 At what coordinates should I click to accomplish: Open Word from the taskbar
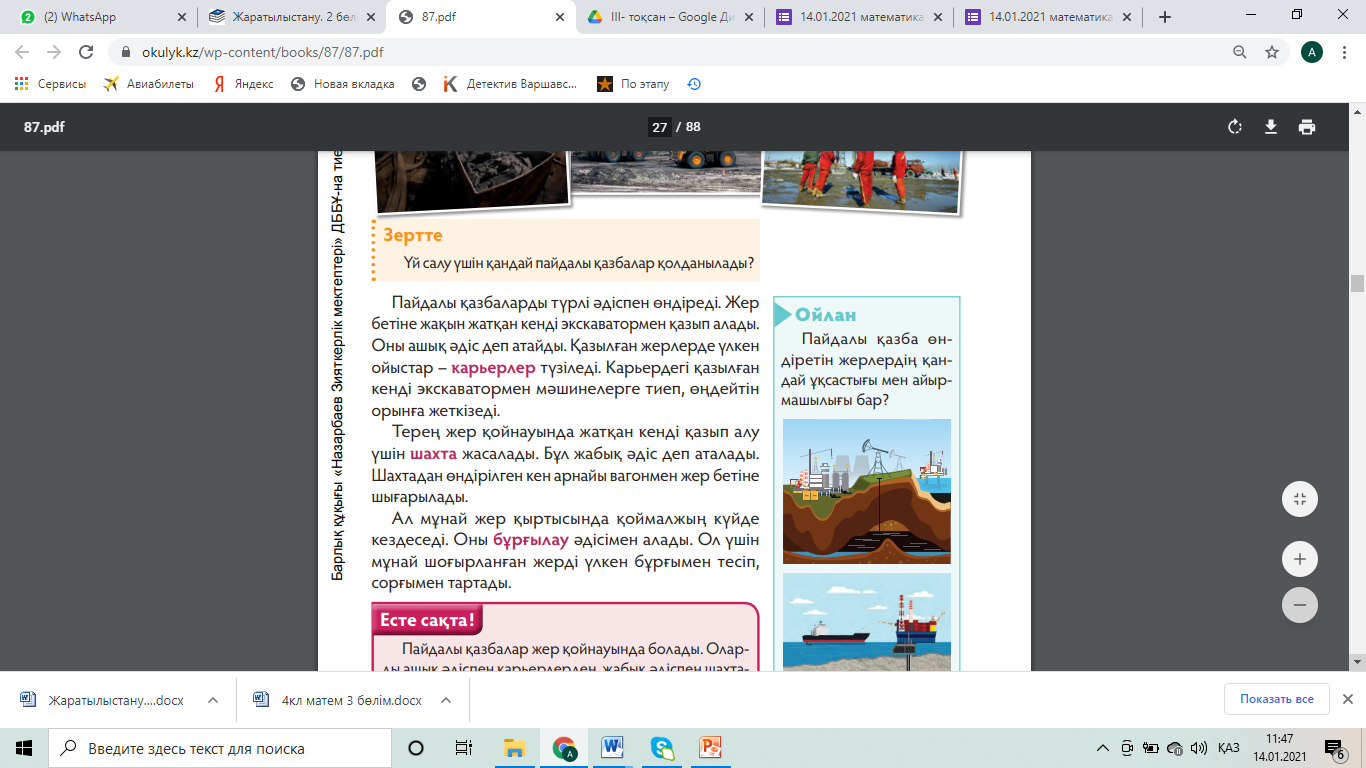click(x=613, y=747)
